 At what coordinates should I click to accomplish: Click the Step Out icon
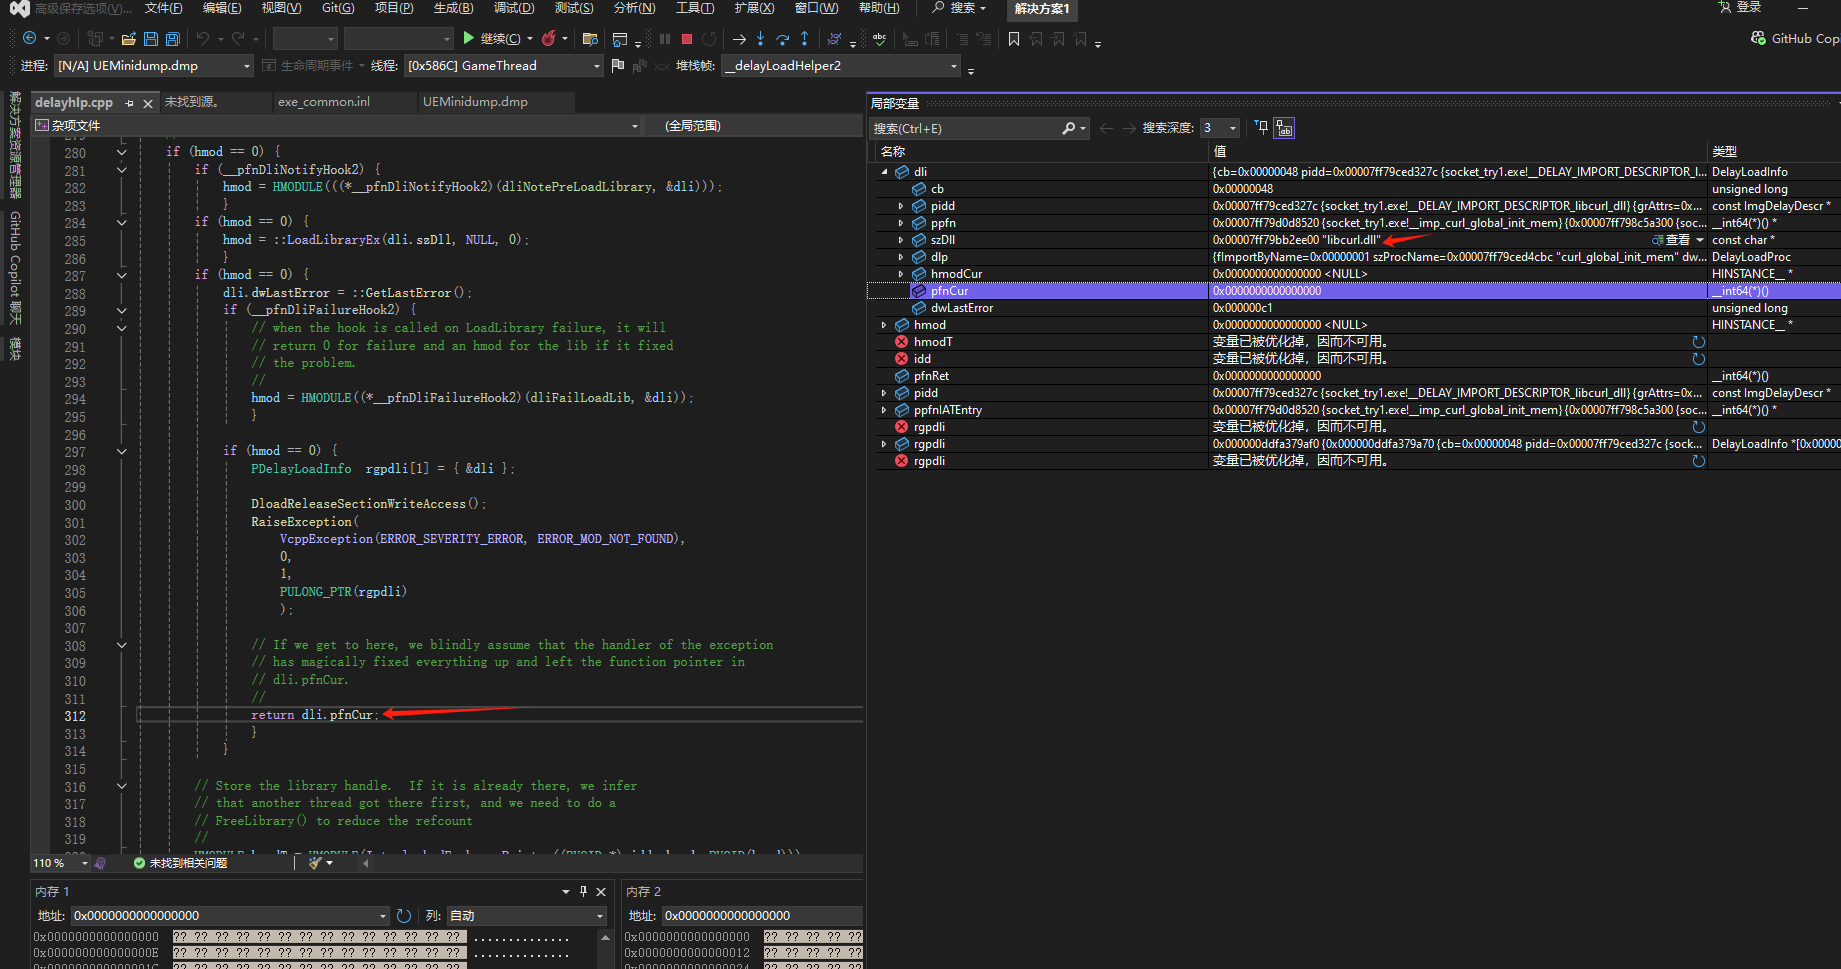[x=804, y=39]
